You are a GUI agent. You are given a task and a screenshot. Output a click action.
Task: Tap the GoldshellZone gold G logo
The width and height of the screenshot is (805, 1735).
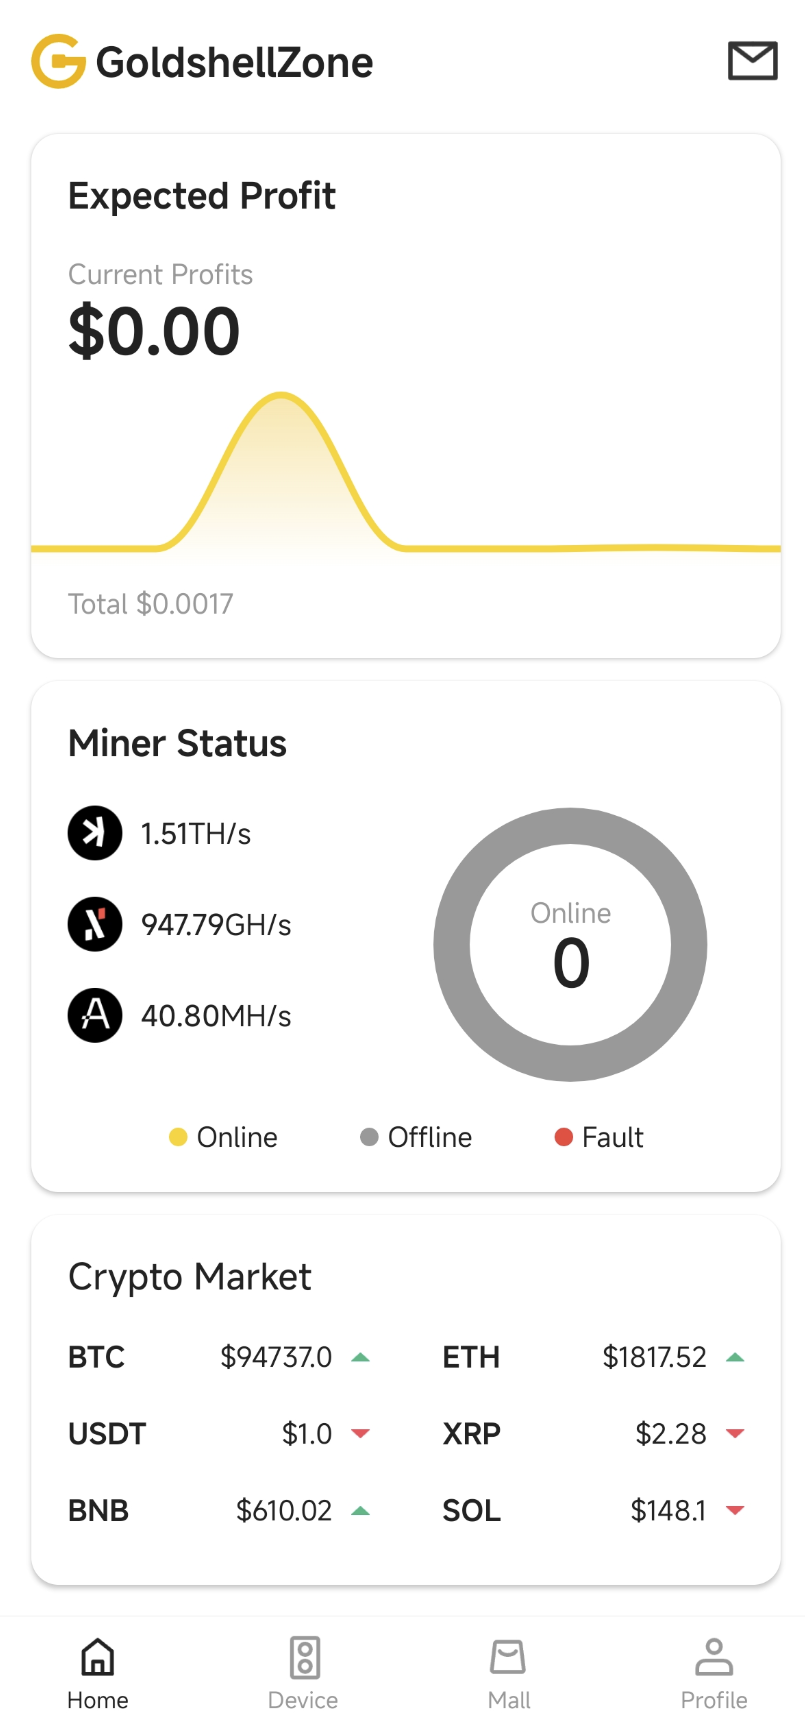click(x=58, y=61)
